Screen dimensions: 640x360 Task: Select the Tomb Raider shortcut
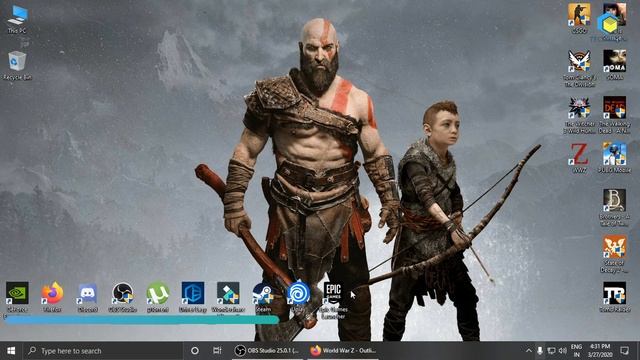pyautogui.click(x=614, y=297)
